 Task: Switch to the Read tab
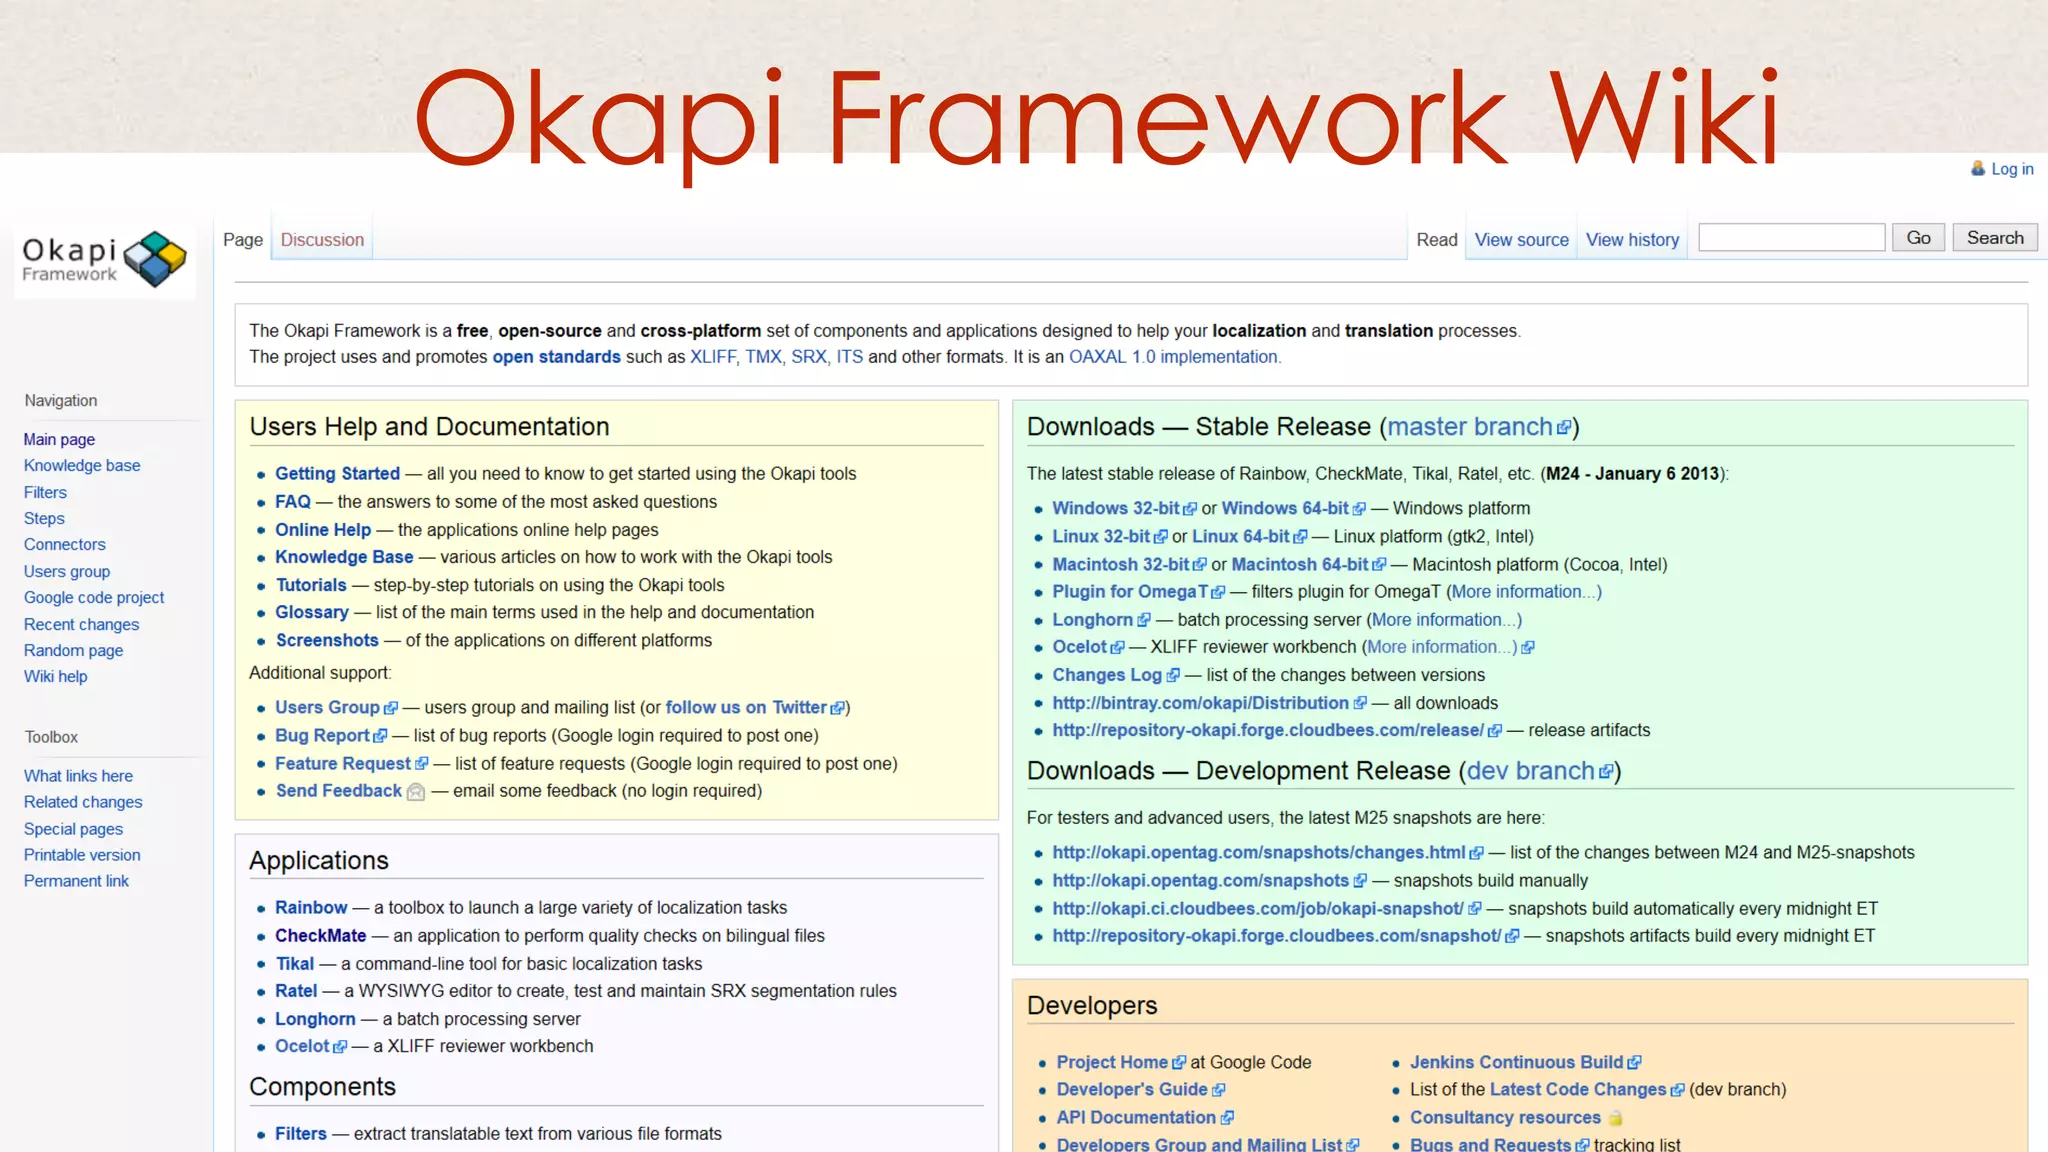click(x=1436, y=240)
